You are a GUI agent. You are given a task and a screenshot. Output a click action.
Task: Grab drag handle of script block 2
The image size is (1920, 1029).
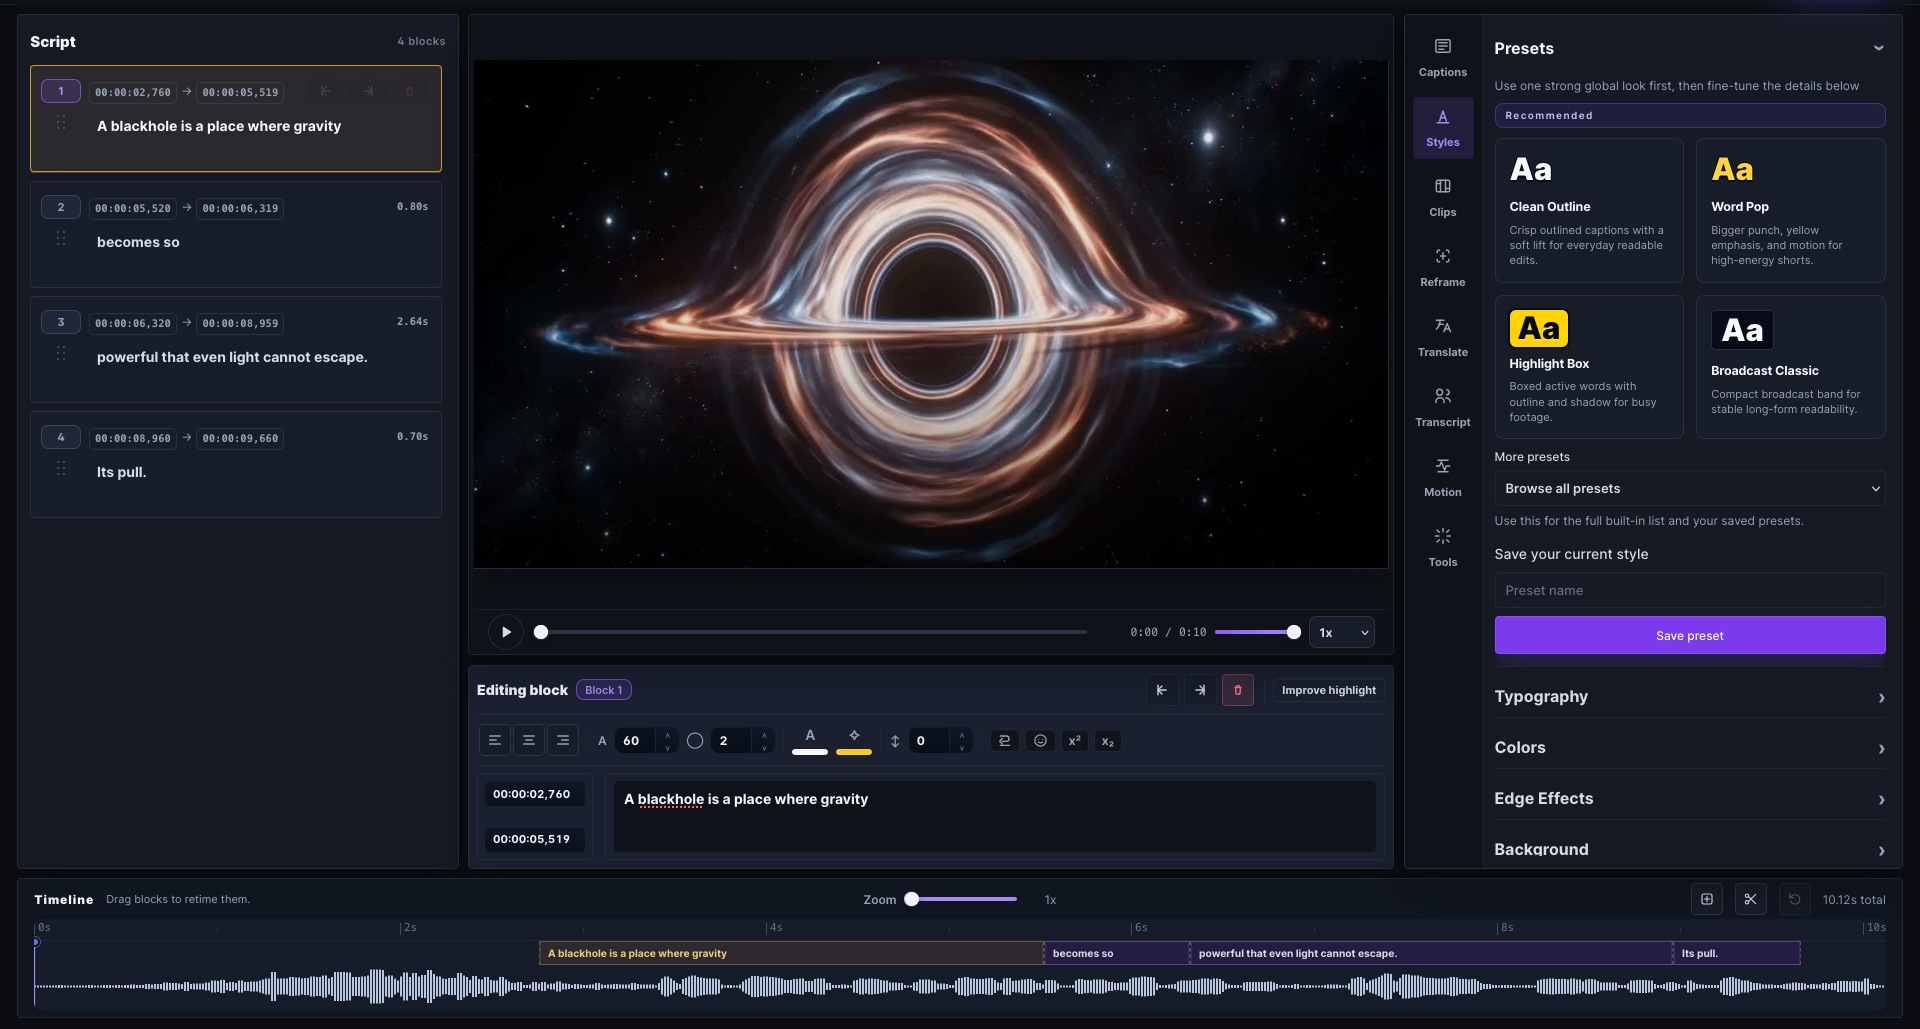click(61, 238)
